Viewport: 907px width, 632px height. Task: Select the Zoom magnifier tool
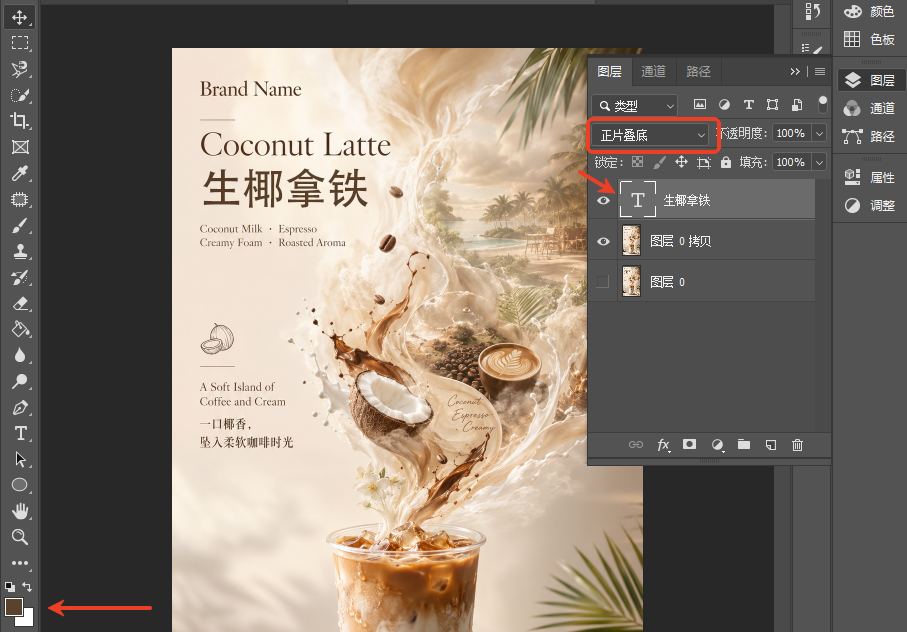(20, 537)
